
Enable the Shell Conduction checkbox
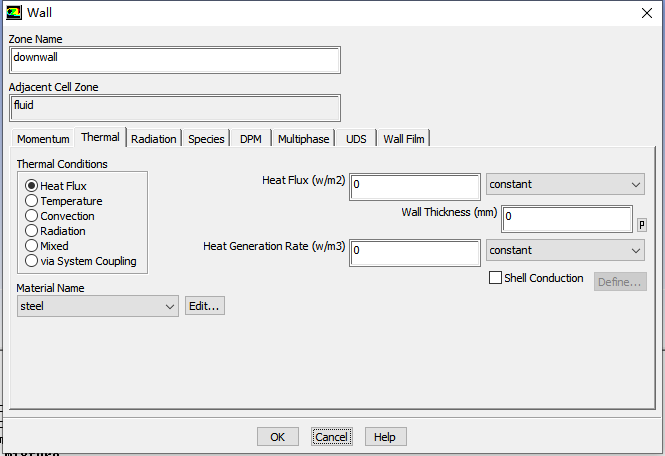(x=495, y=278)
